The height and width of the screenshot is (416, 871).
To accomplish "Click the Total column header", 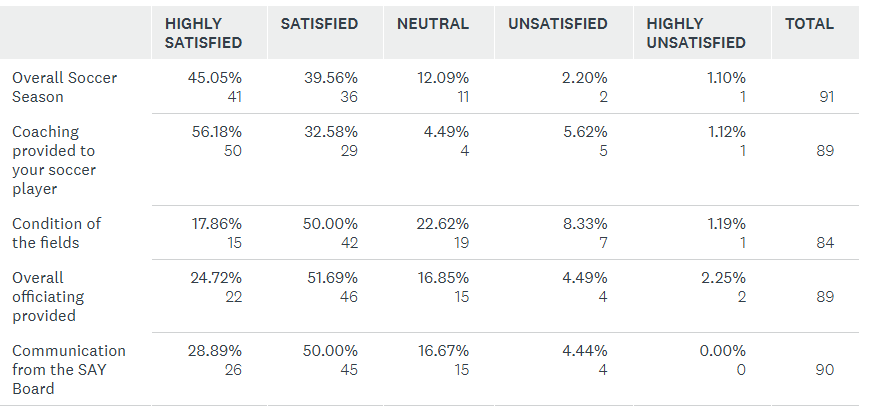I will 809,24.
